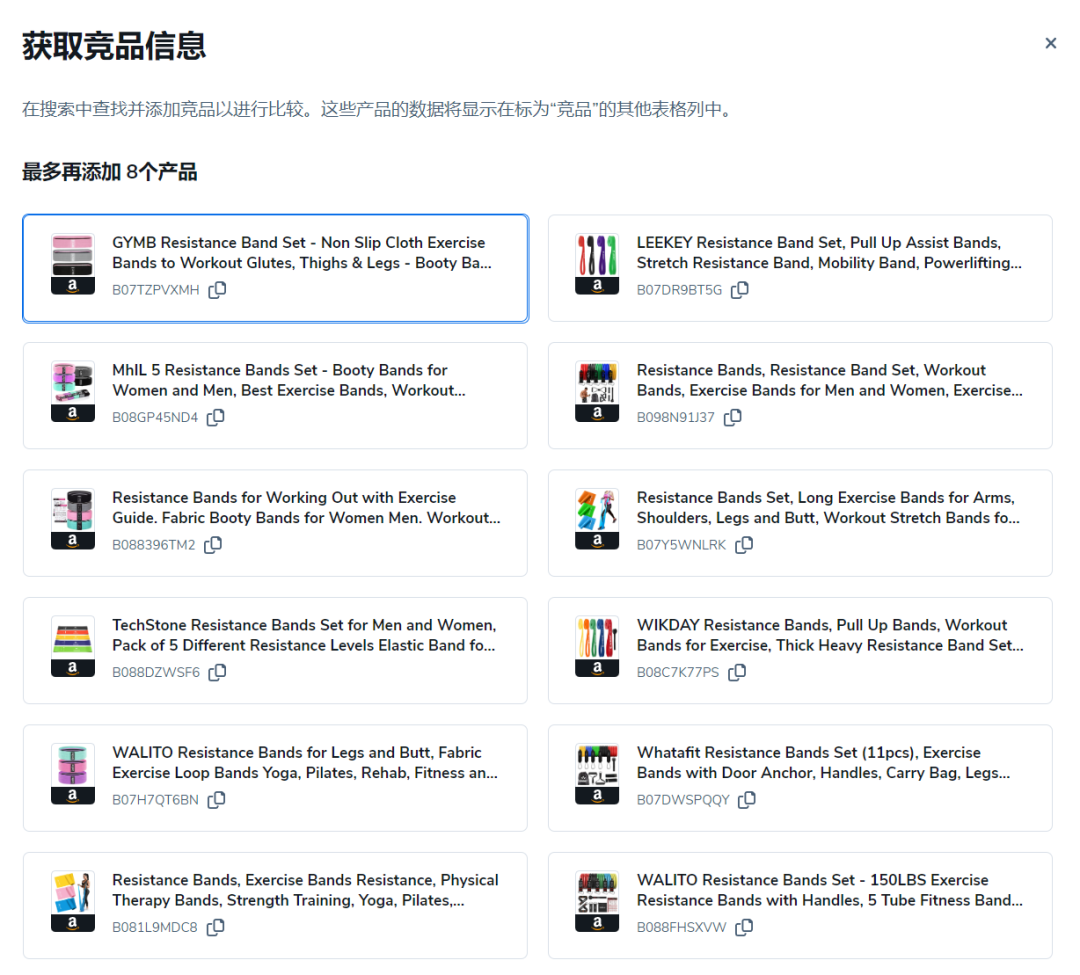Screen dimensions: 1080x975
Task: Click ASIN text B07DWSPQQY
Action: point(683,800)
